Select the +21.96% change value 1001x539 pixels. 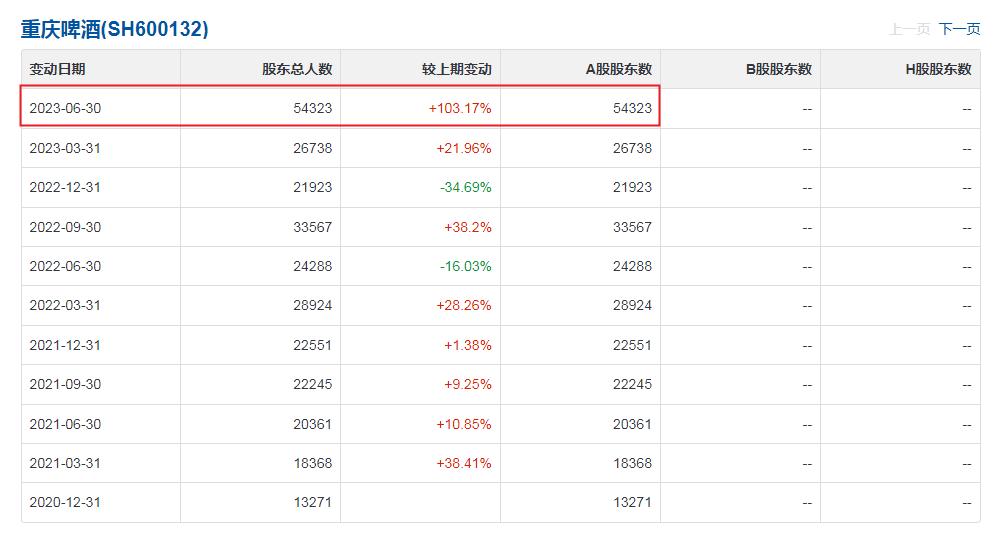[463, 148]
